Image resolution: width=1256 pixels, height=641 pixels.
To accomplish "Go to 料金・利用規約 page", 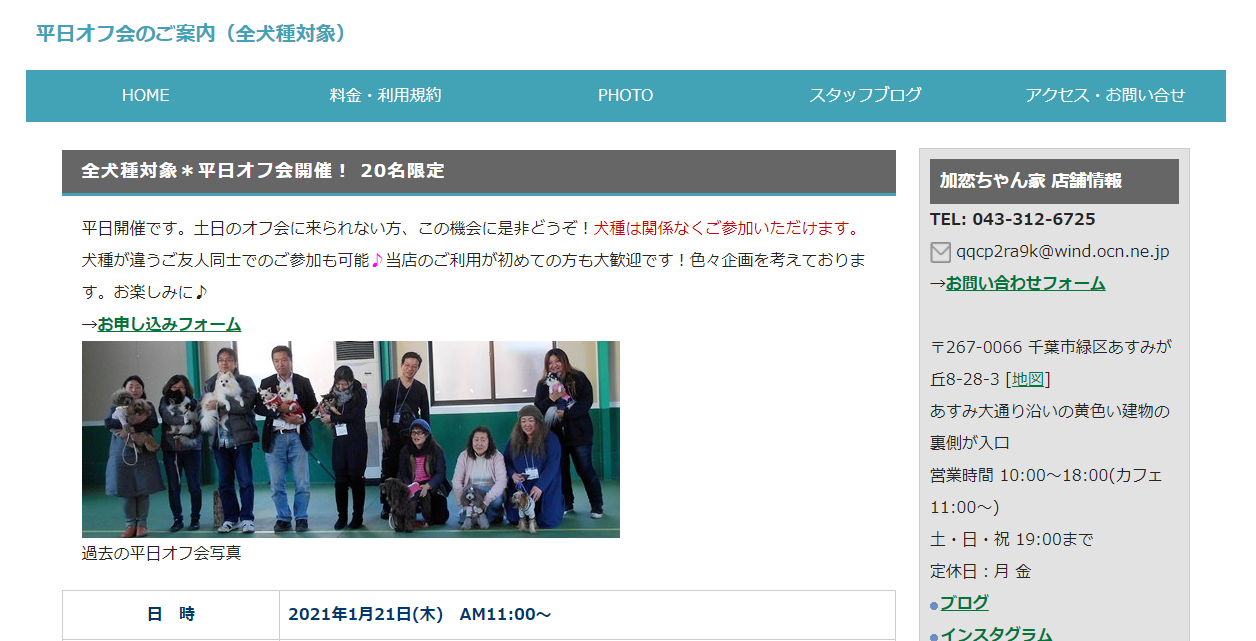I will pos(385,95).
